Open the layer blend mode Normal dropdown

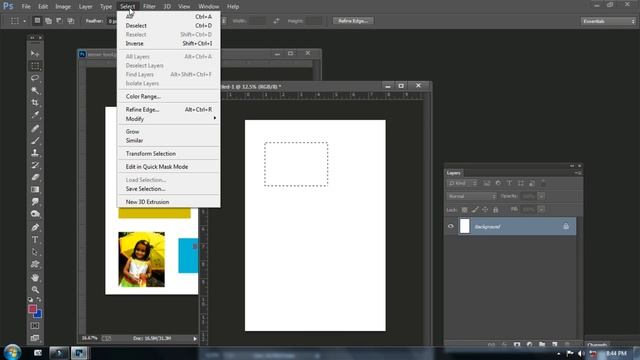point(472,196)
